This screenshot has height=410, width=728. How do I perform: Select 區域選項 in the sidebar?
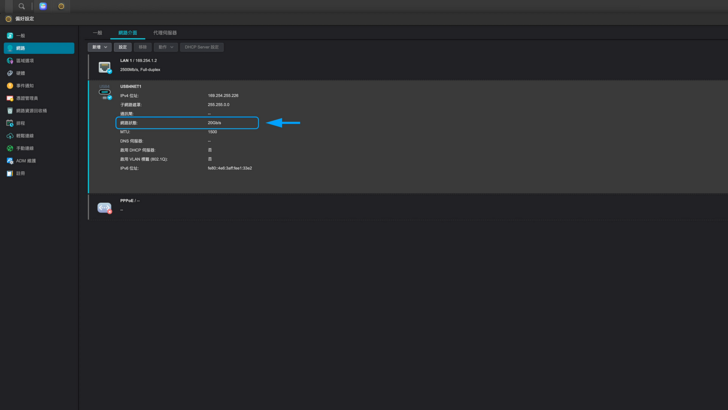coord(25,60)
